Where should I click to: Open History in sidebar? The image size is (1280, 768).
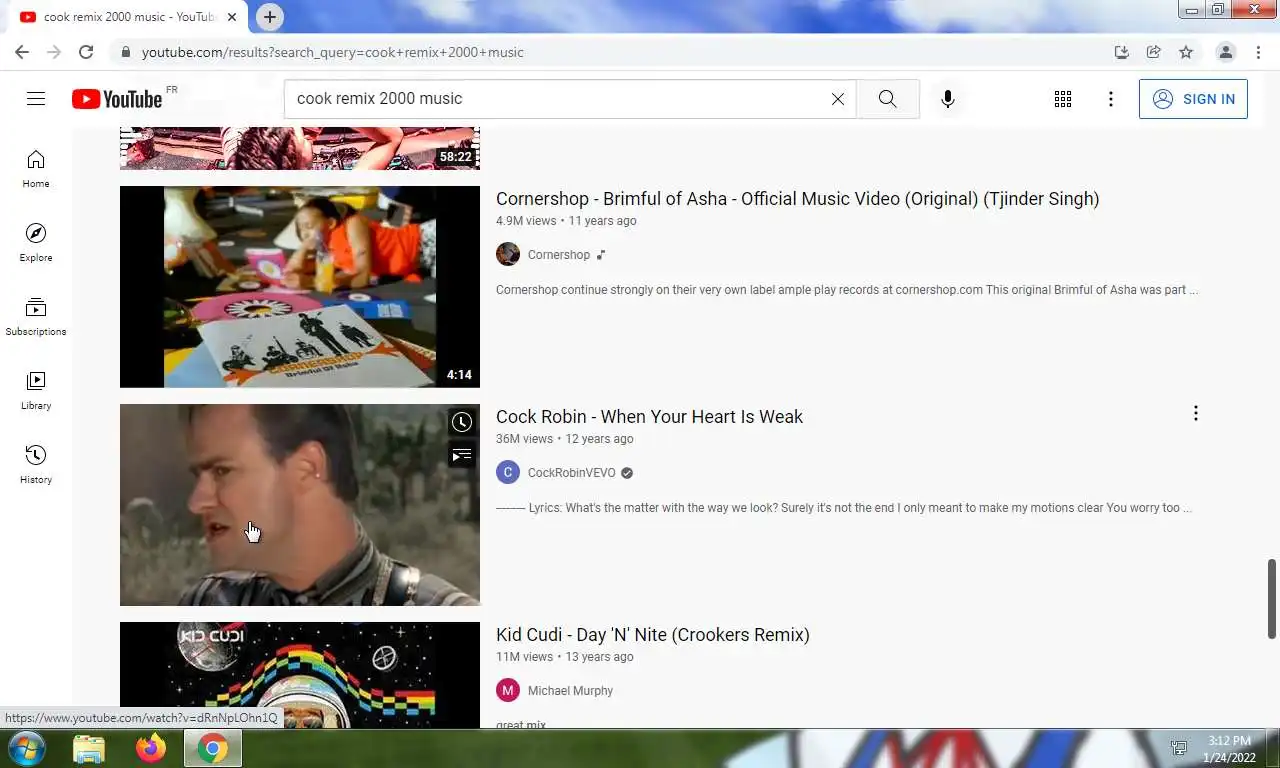(36, 465)
